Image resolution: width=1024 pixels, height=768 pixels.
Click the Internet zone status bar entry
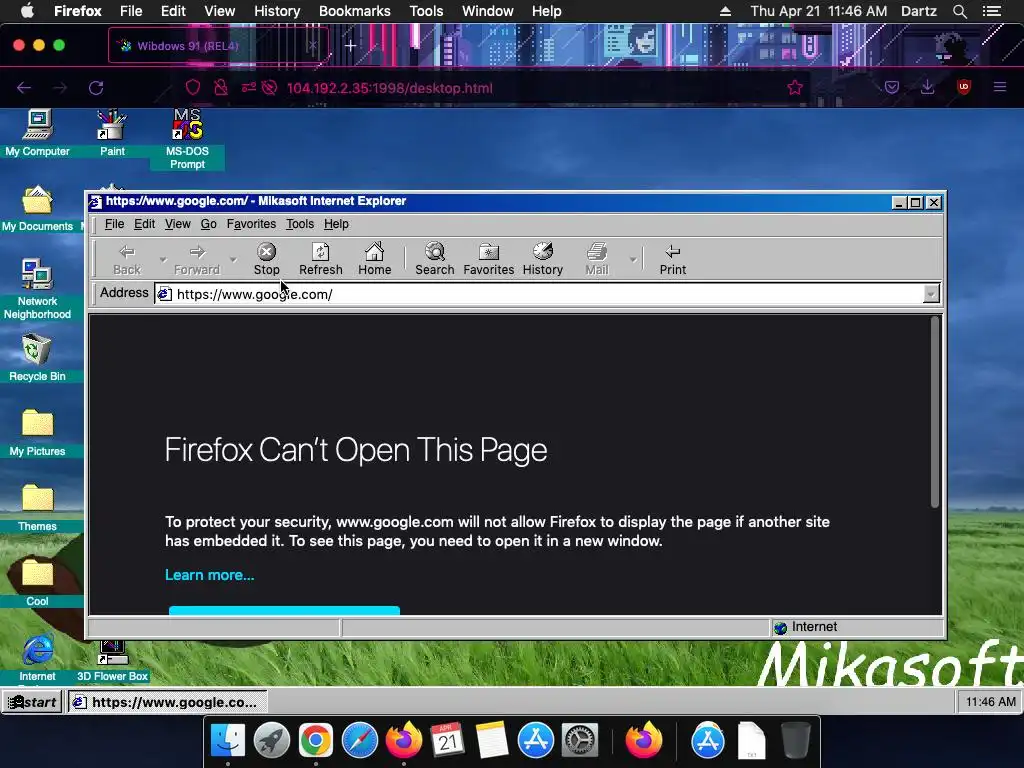click(x=857, y=628)
